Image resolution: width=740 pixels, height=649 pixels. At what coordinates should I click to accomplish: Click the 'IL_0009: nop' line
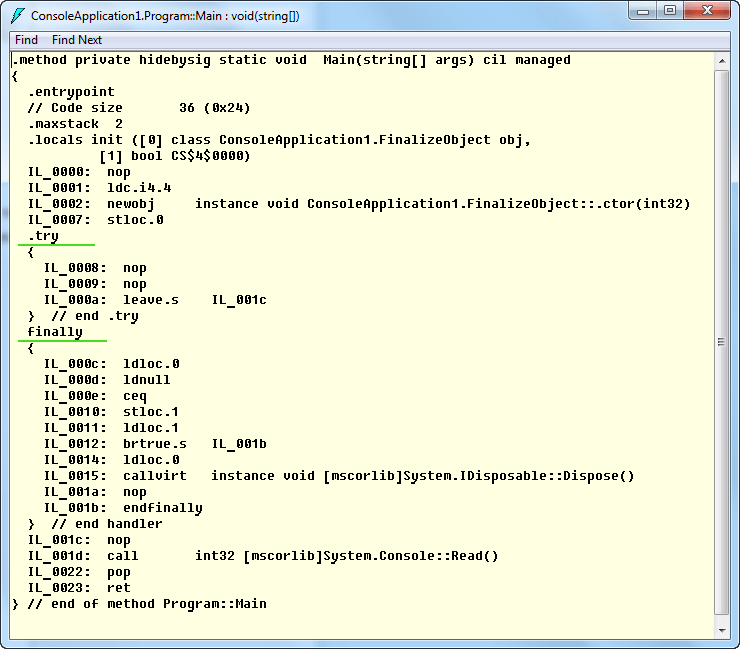click(95, 284)
